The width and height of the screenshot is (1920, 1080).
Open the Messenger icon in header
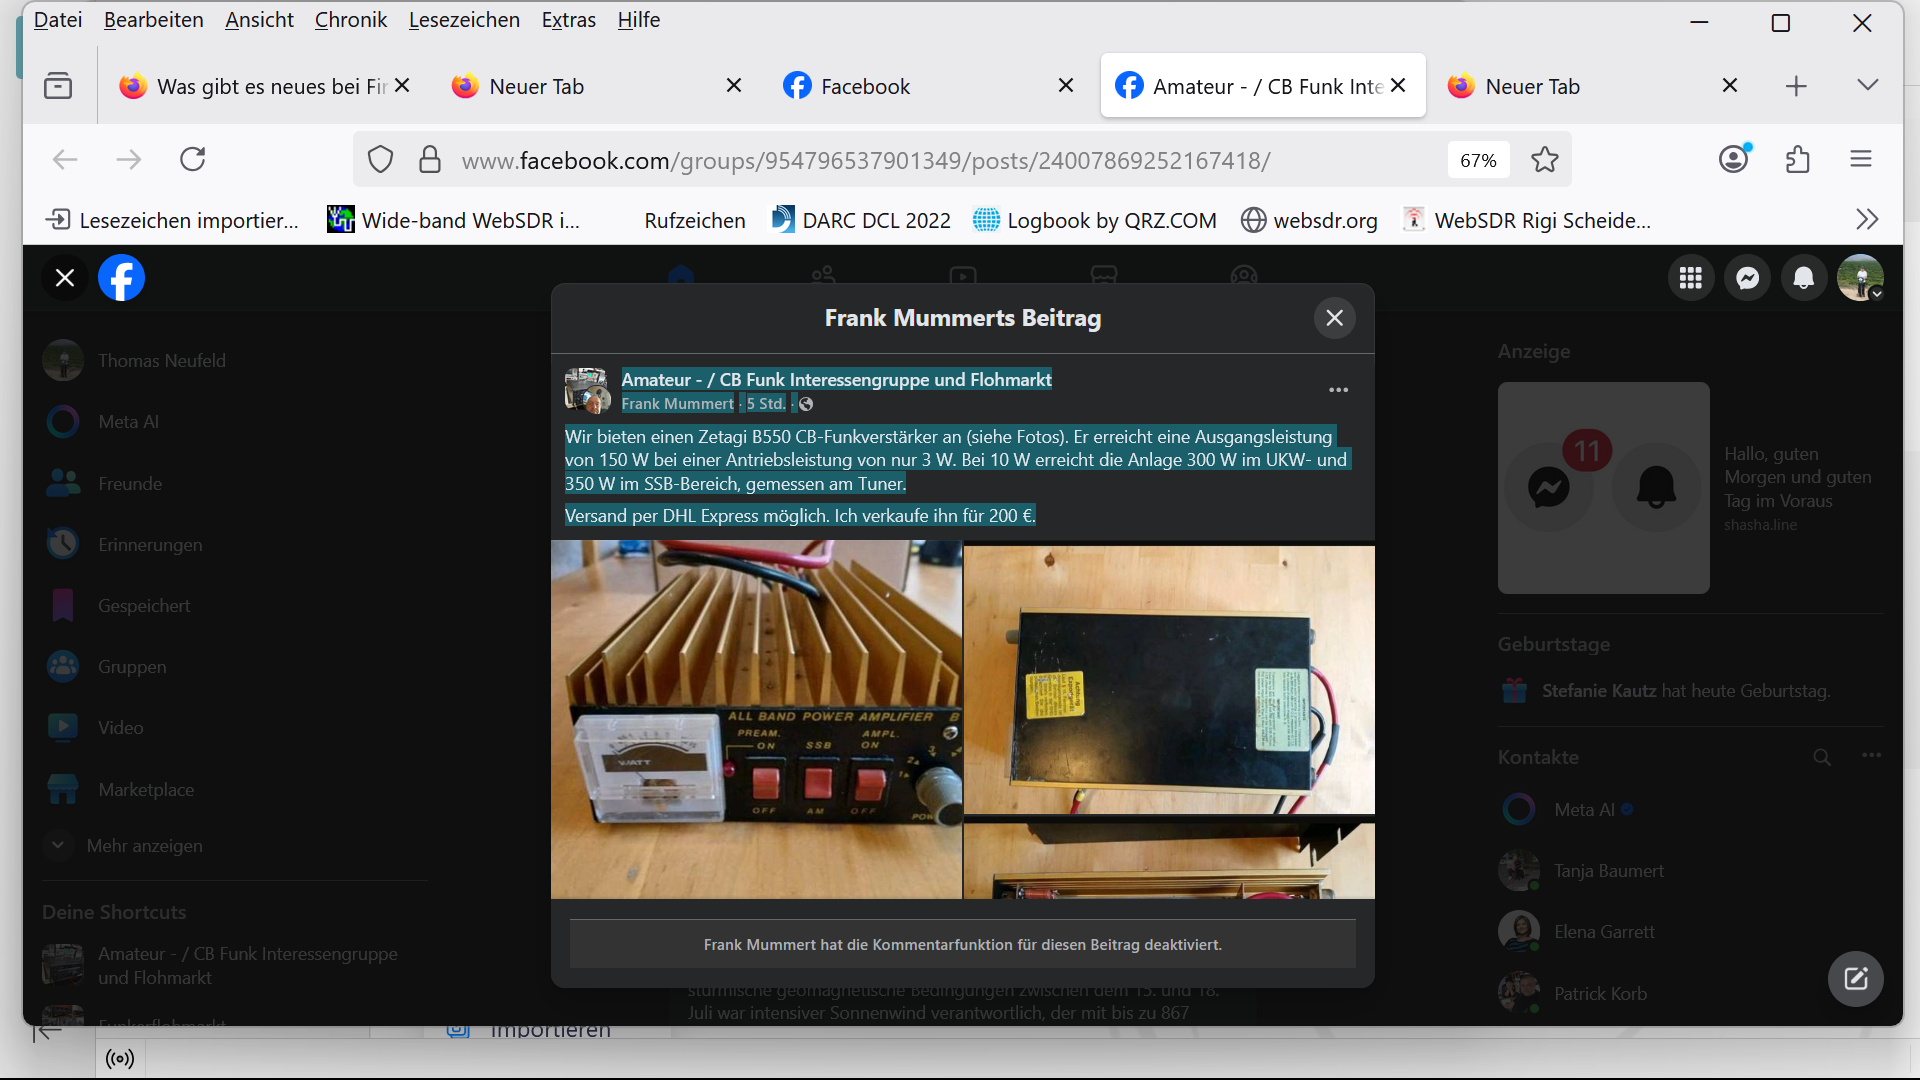(x=1747, y=278)
